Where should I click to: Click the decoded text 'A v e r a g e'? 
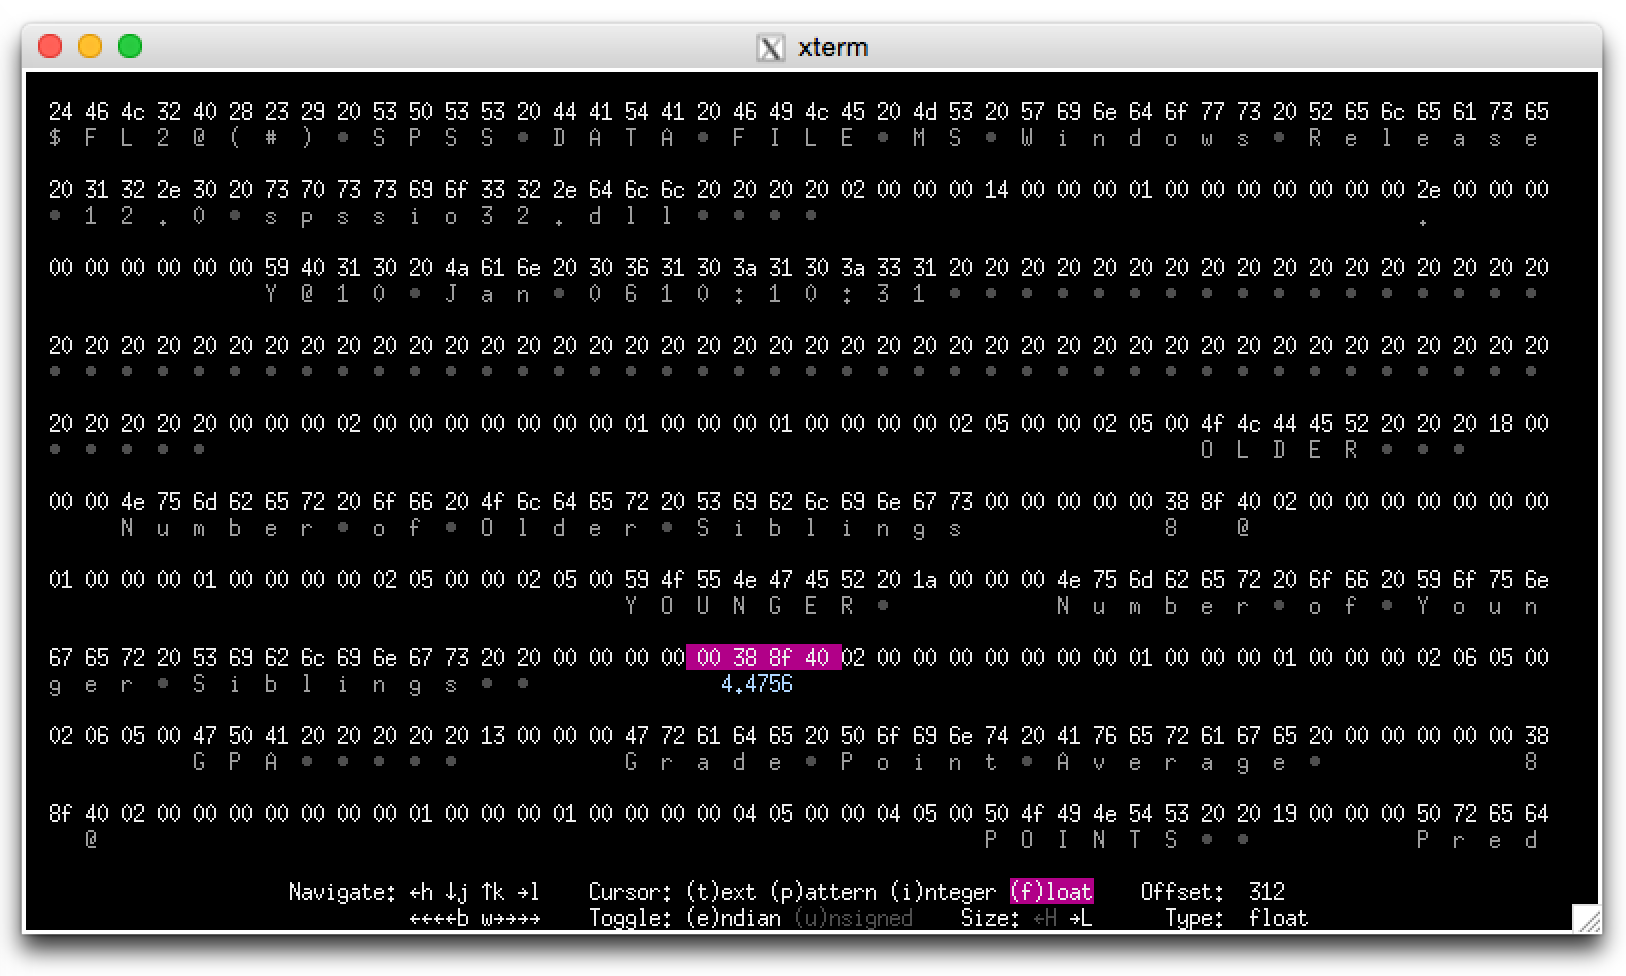1171,762
